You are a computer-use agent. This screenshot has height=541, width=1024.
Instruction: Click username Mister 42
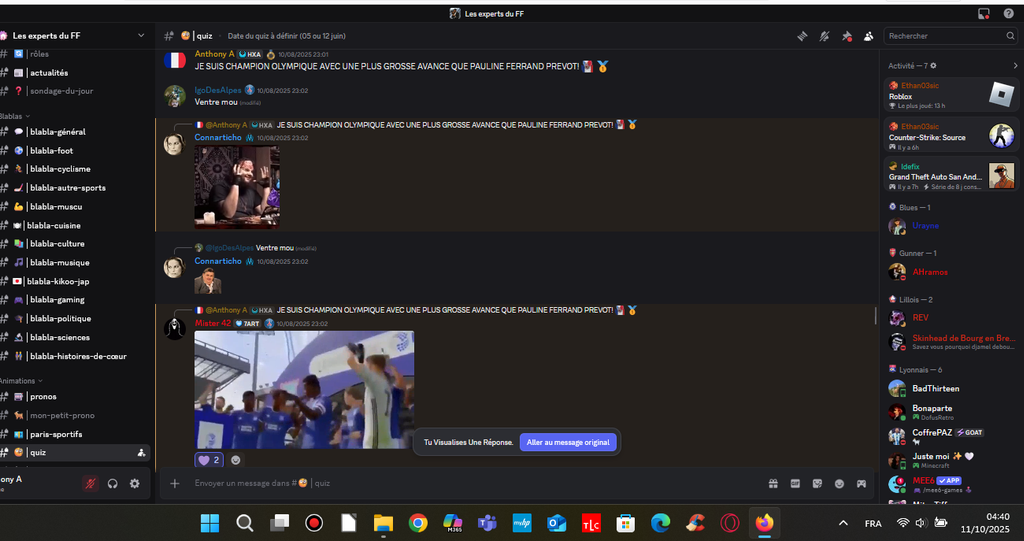pyautogui.click(x=212, y=323)
